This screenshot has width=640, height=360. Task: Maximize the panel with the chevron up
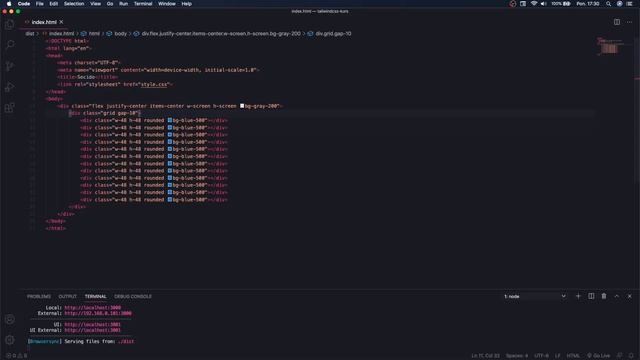617,296
